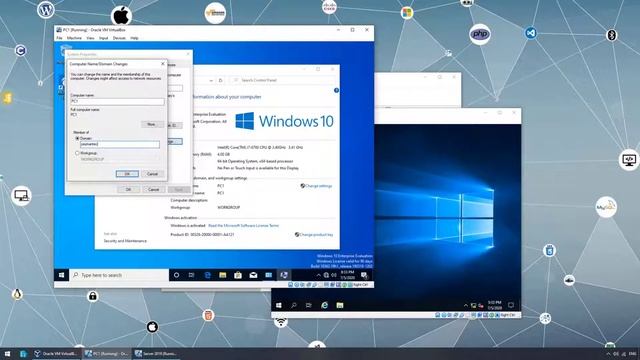Expand hidden tray icons in the PC1 VM
Image resolution: width=640 pixels, height=360 pixels.
pyautogui.click(x=319, y=275)
